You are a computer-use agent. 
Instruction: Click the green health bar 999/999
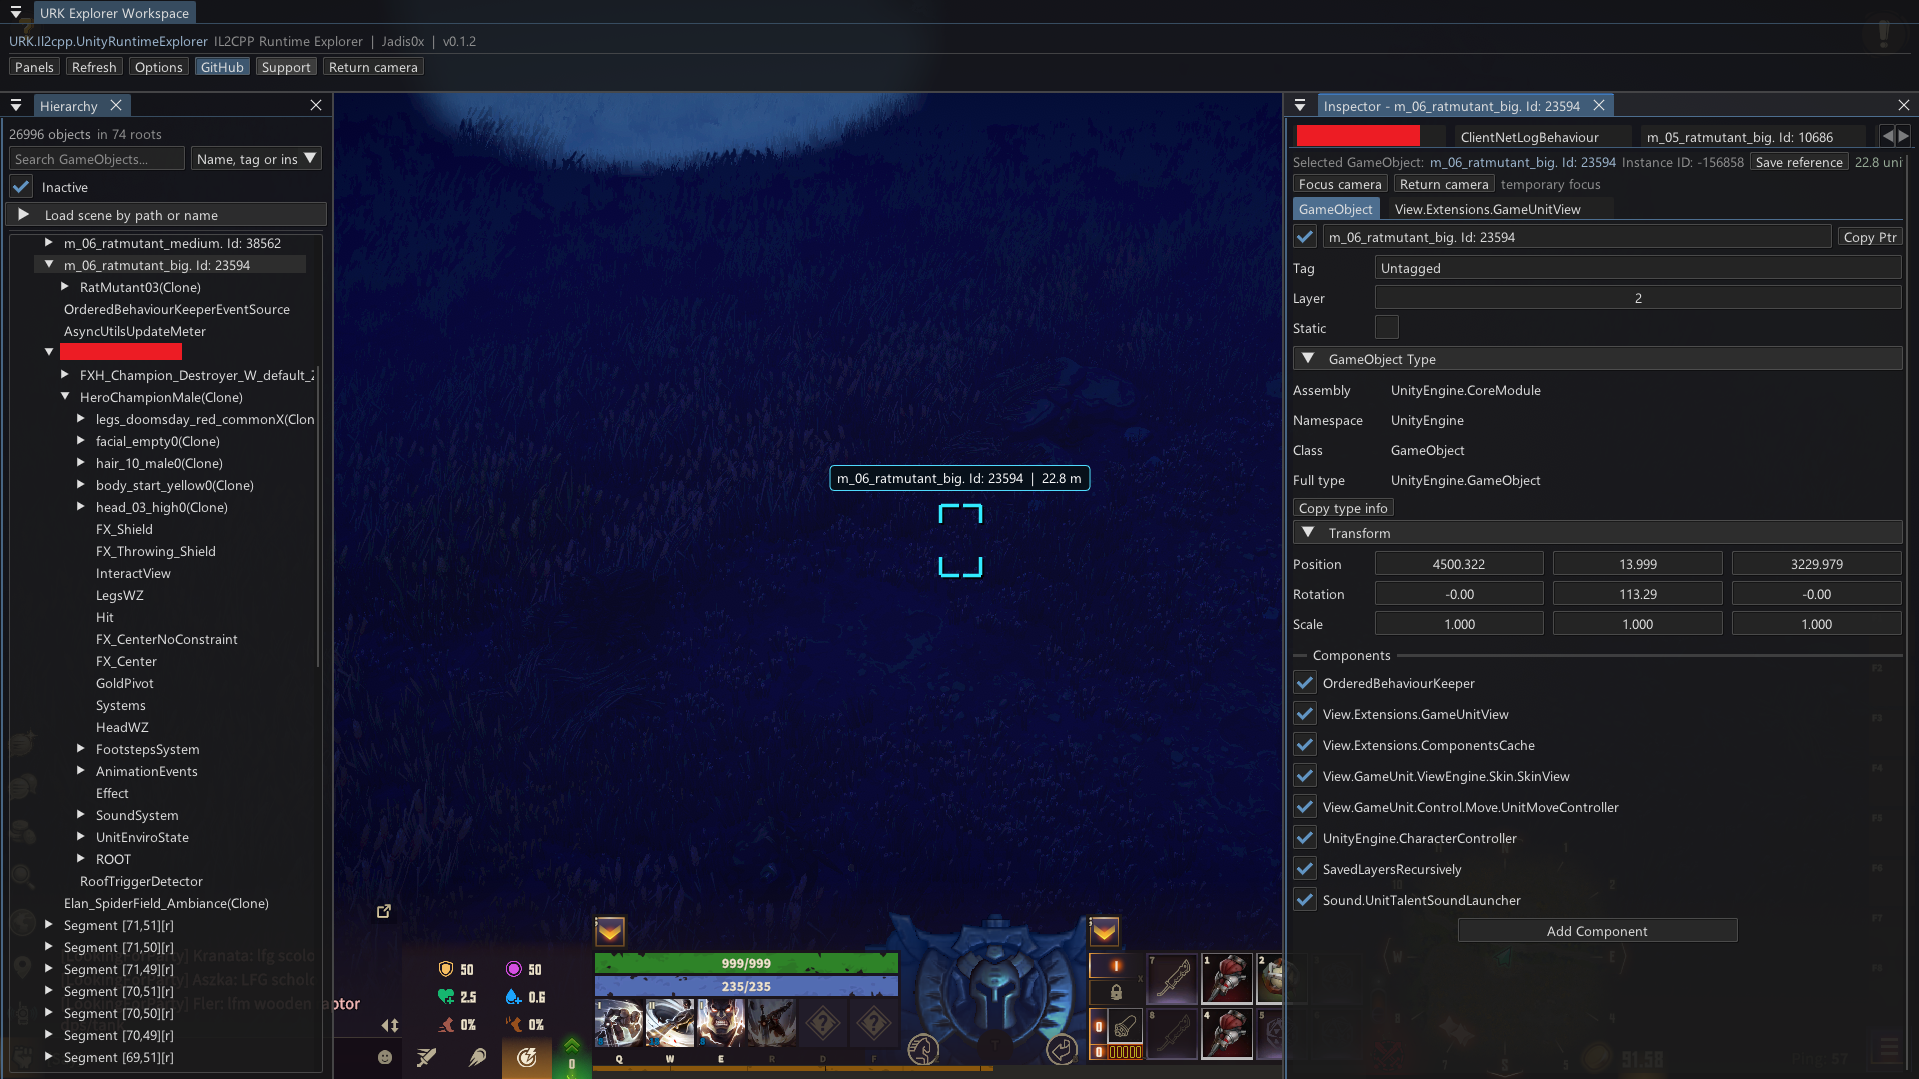pyautogui.click(x=746, y=963)
